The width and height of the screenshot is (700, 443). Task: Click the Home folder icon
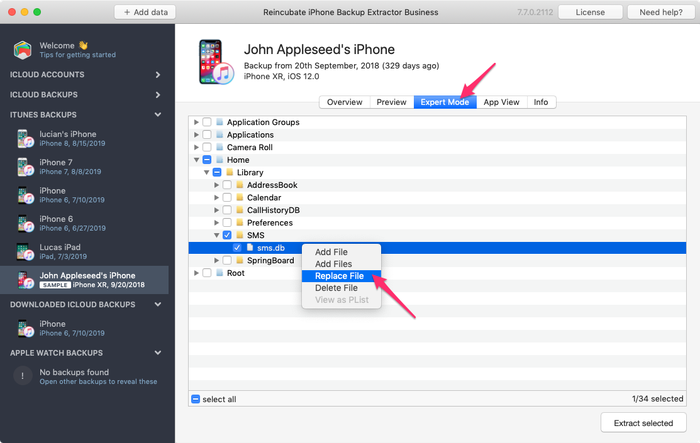pyautogui.click(x=219, y=159)
